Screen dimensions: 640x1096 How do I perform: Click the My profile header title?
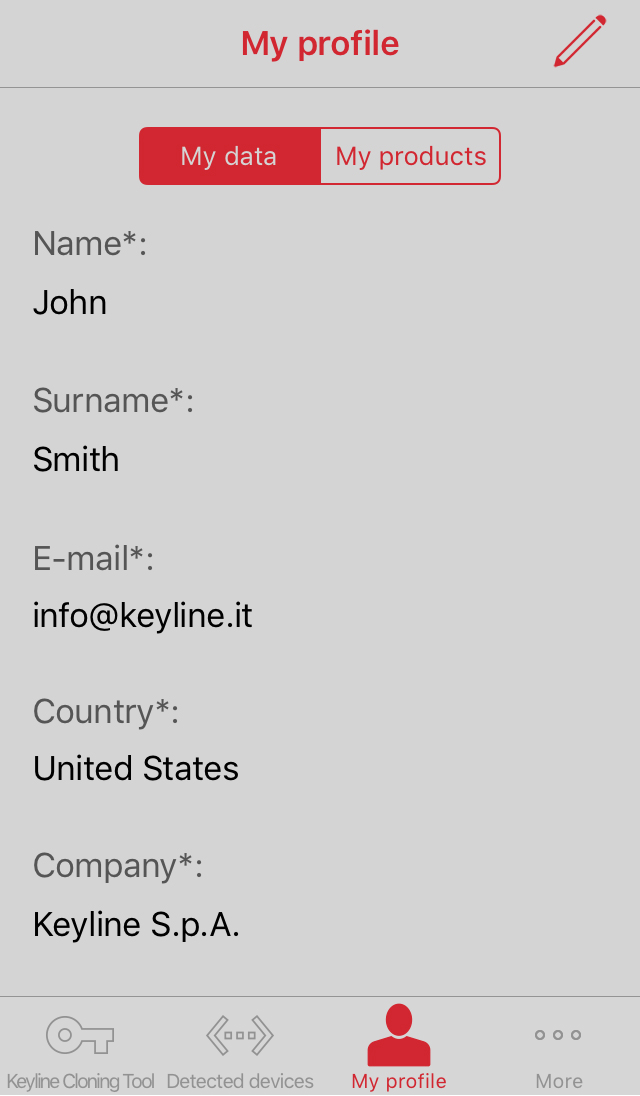click(320, 43)
